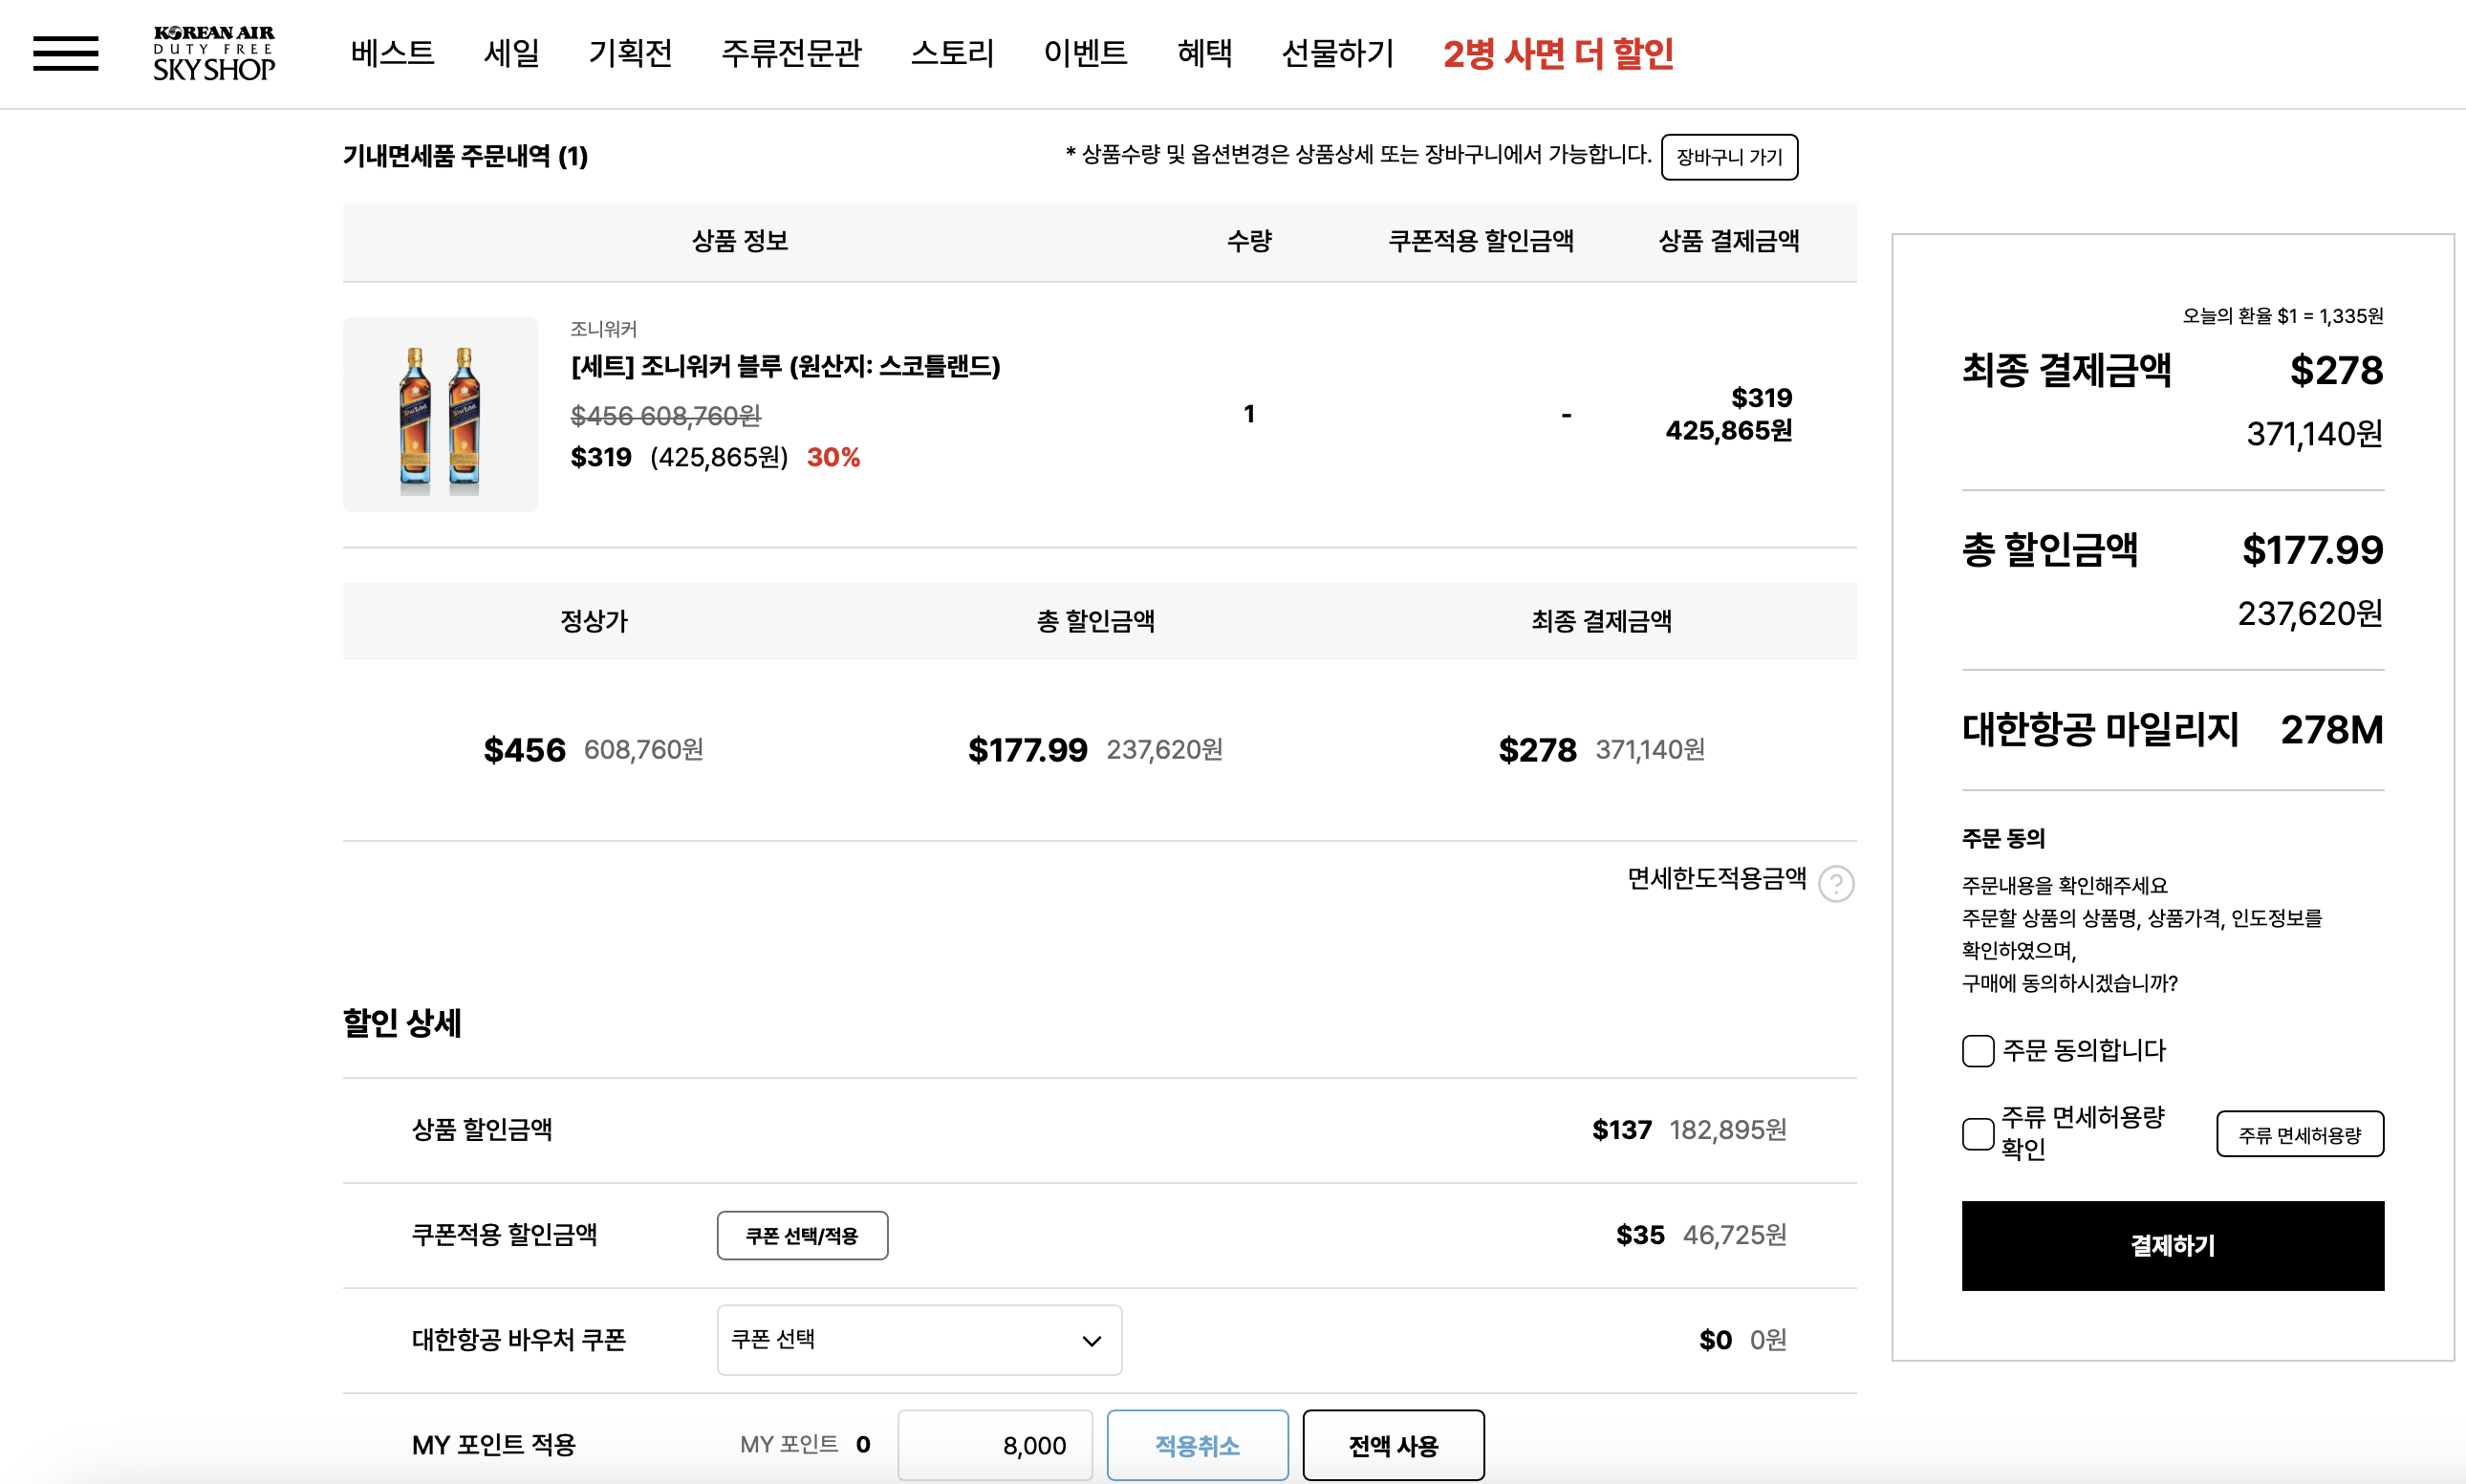Click the 278M mileage value
Viewport: 2466px width, 1484px height.
click(x=2331, y=729)
